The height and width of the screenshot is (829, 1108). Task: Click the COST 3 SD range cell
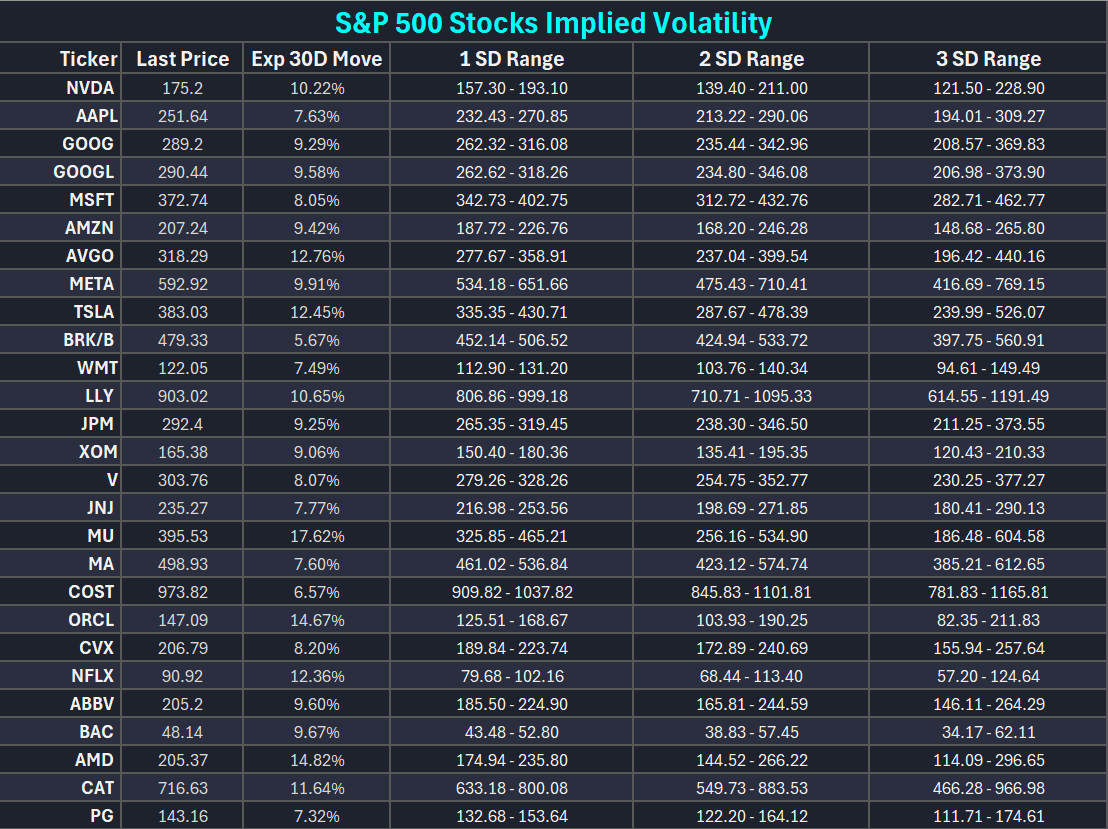(988, 592)
